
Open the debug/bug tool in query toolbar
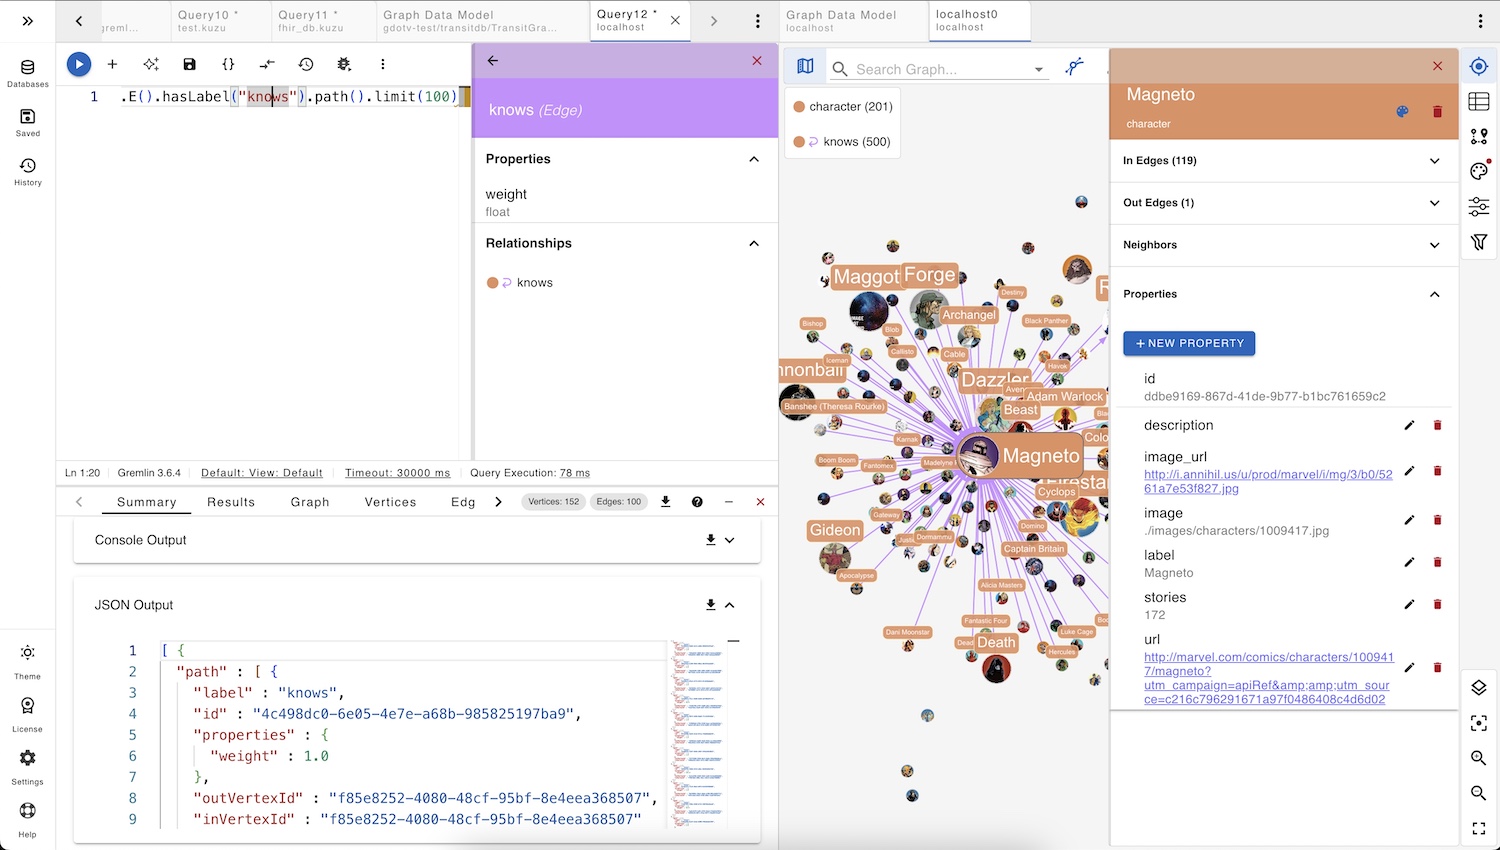[x=344, y=64]
